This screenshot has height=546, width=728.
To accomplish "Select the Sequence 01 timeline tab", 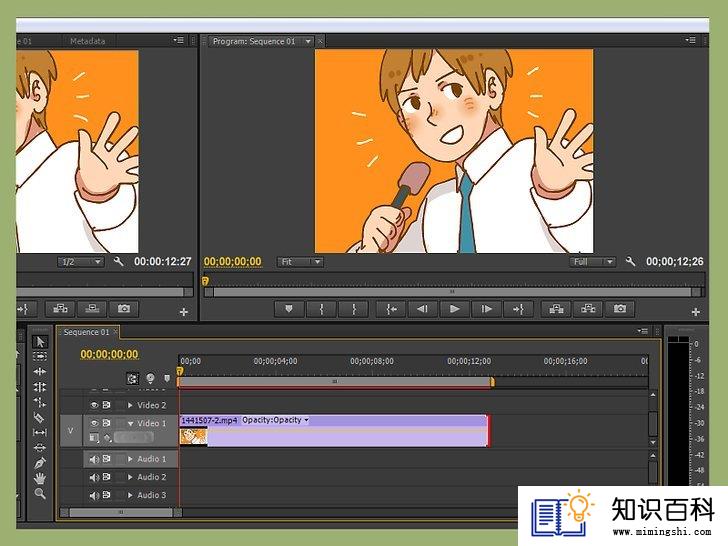I will click(86, 332).
